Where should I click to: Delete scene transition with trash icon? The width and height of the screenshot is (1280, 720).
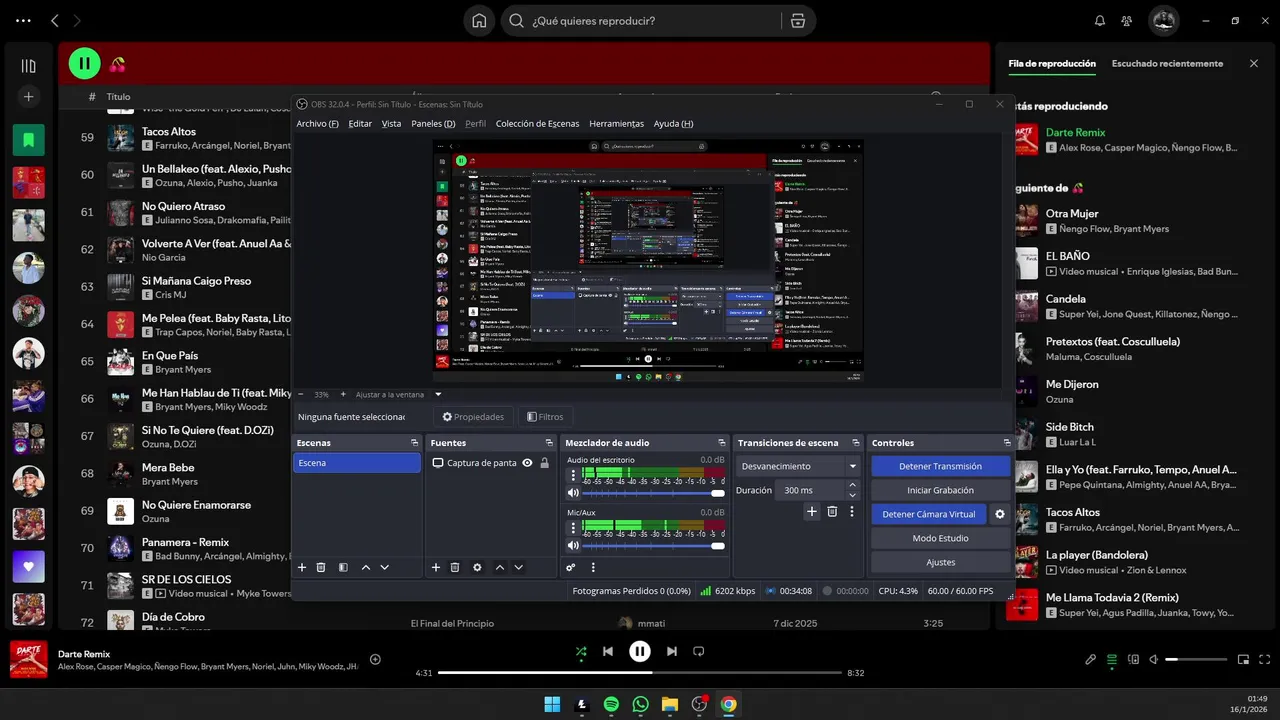coord(832,511)
